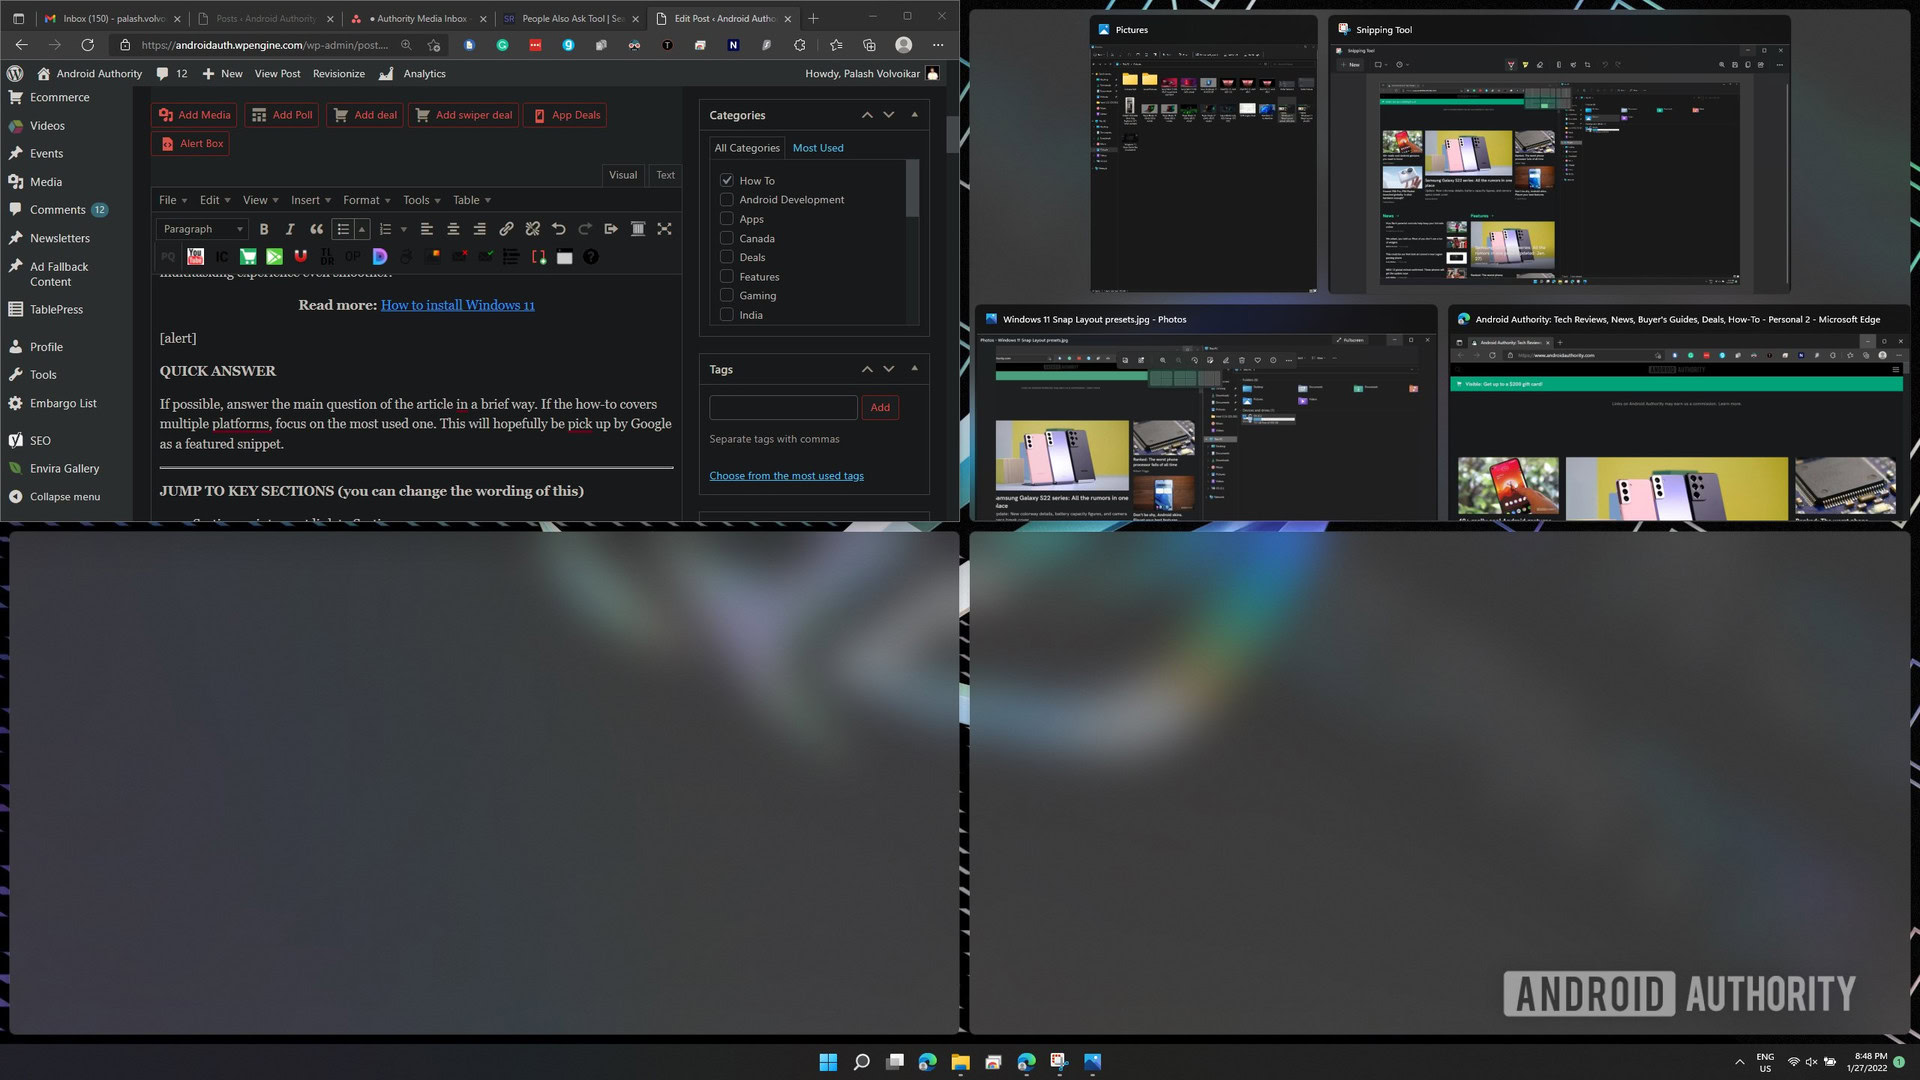Collapse the Categories panel with triangle toggle

(x=914, y=115)
